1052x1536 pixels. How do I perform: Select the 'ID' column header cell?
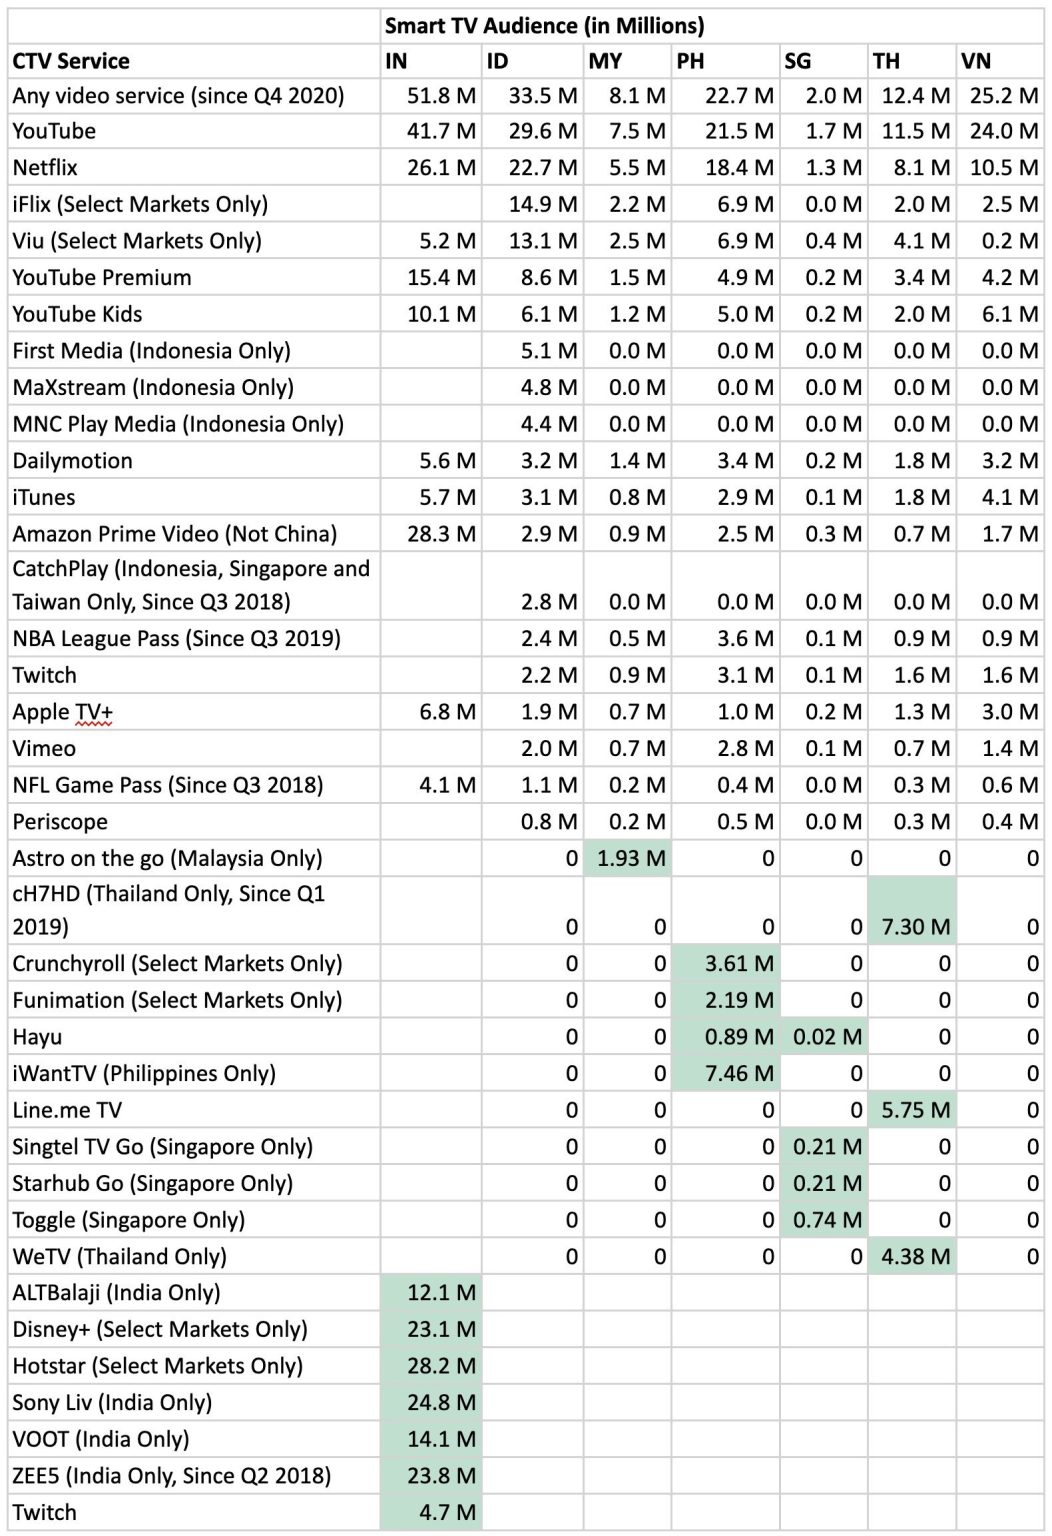pyautogui.click(x=532, y=61)
